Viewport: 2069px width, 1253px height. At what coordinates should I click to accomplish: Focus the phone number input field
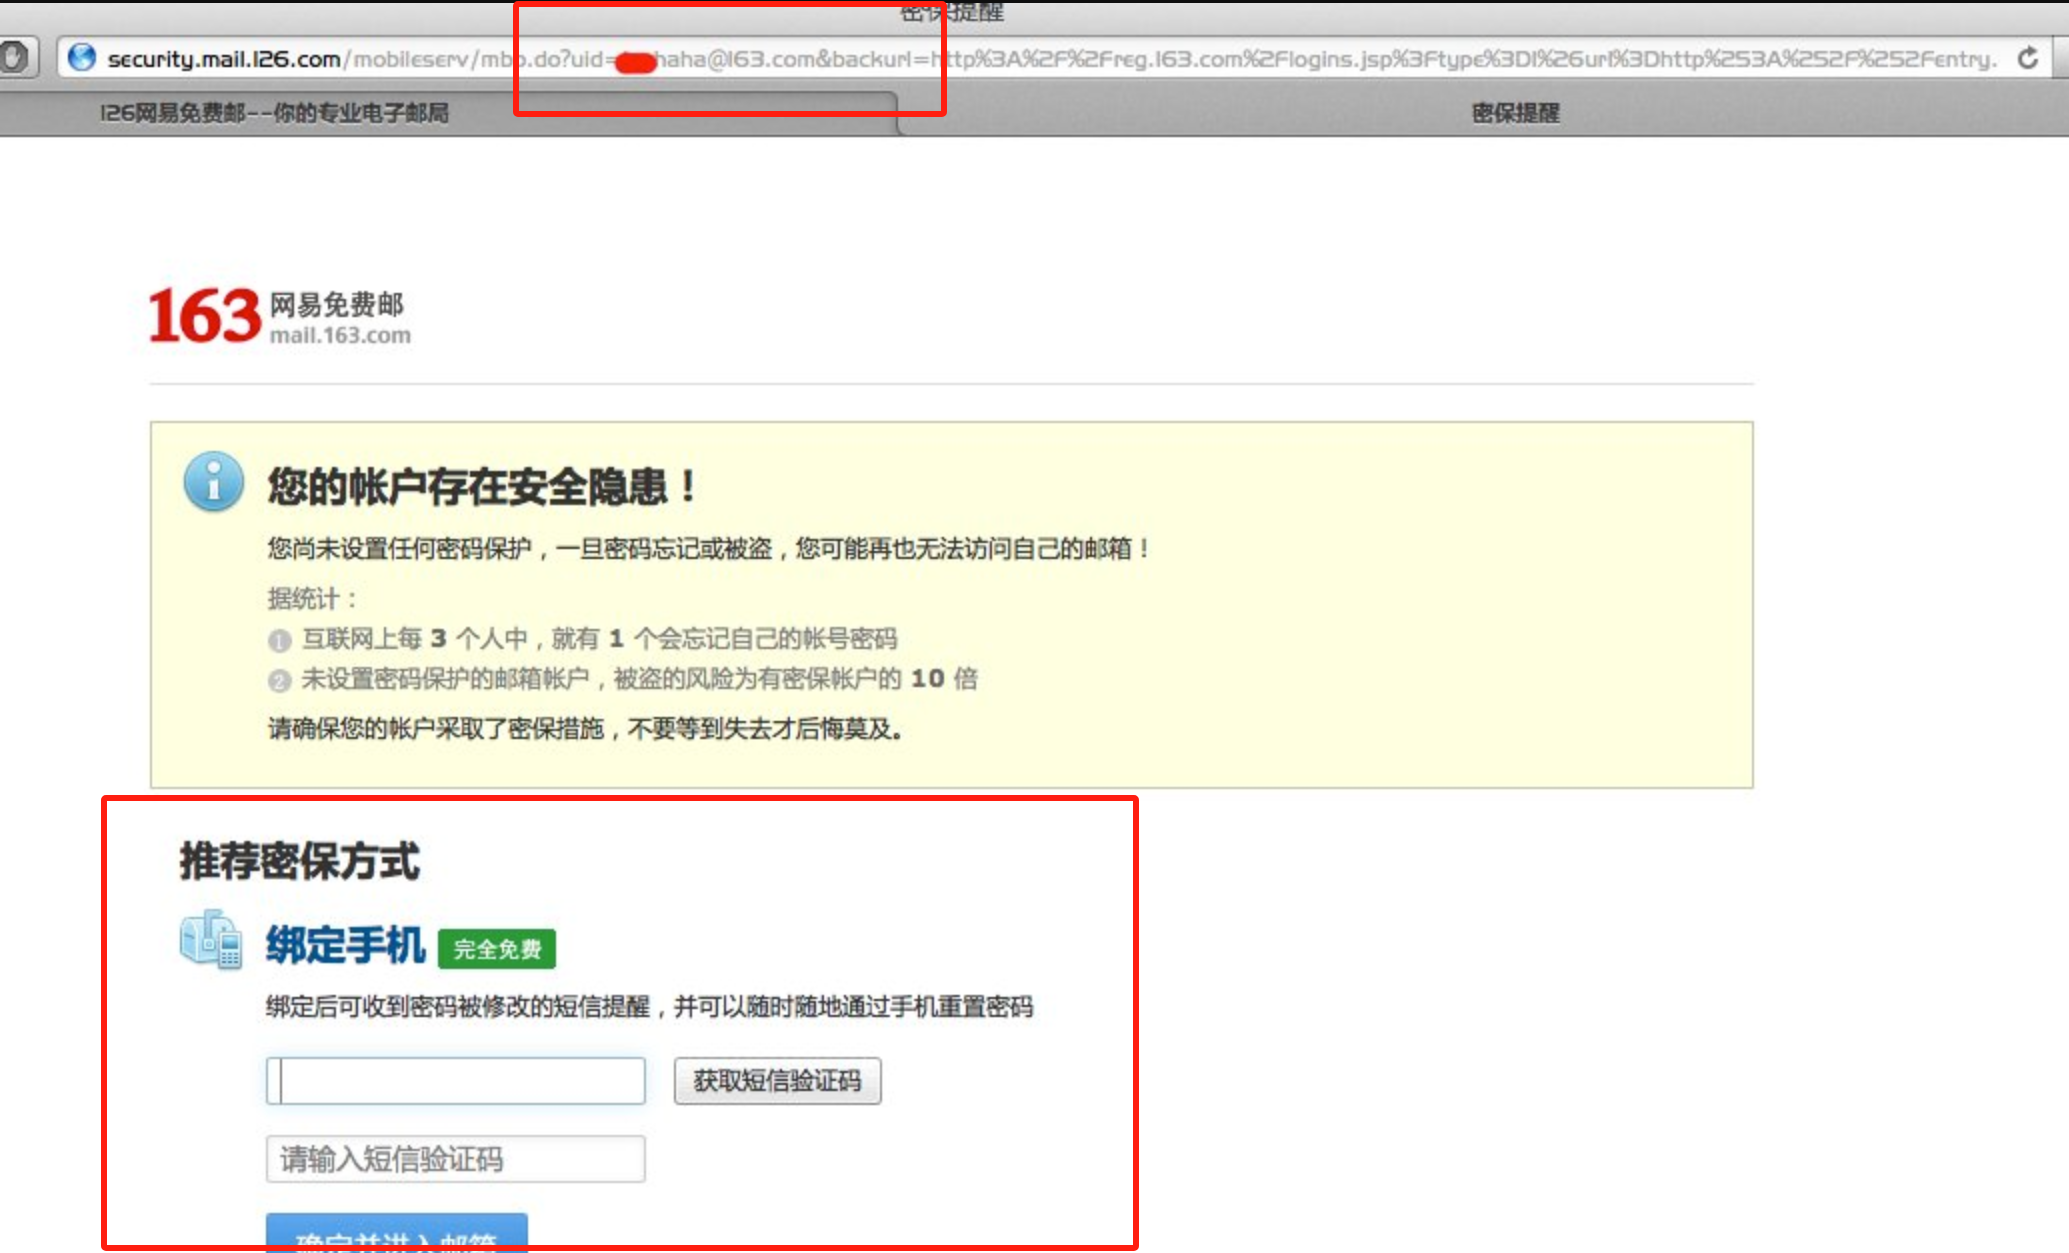click(x=455, y=1081)
